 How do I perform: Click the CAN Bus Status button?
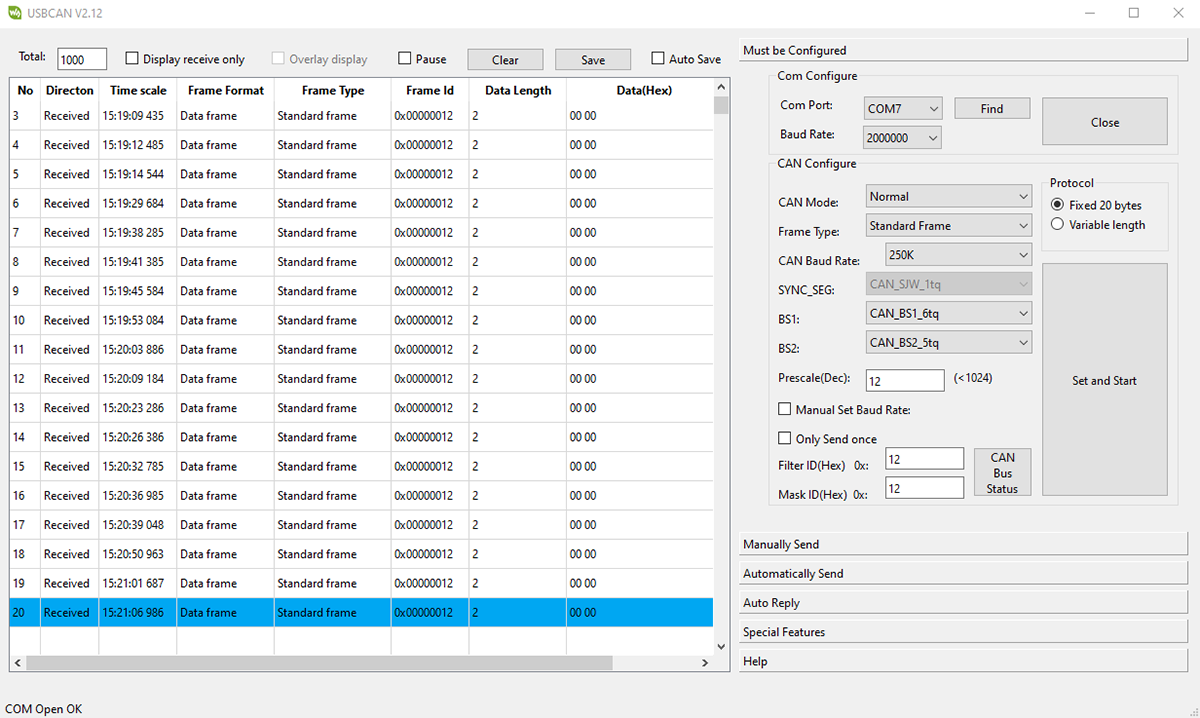click(1002, 473)
